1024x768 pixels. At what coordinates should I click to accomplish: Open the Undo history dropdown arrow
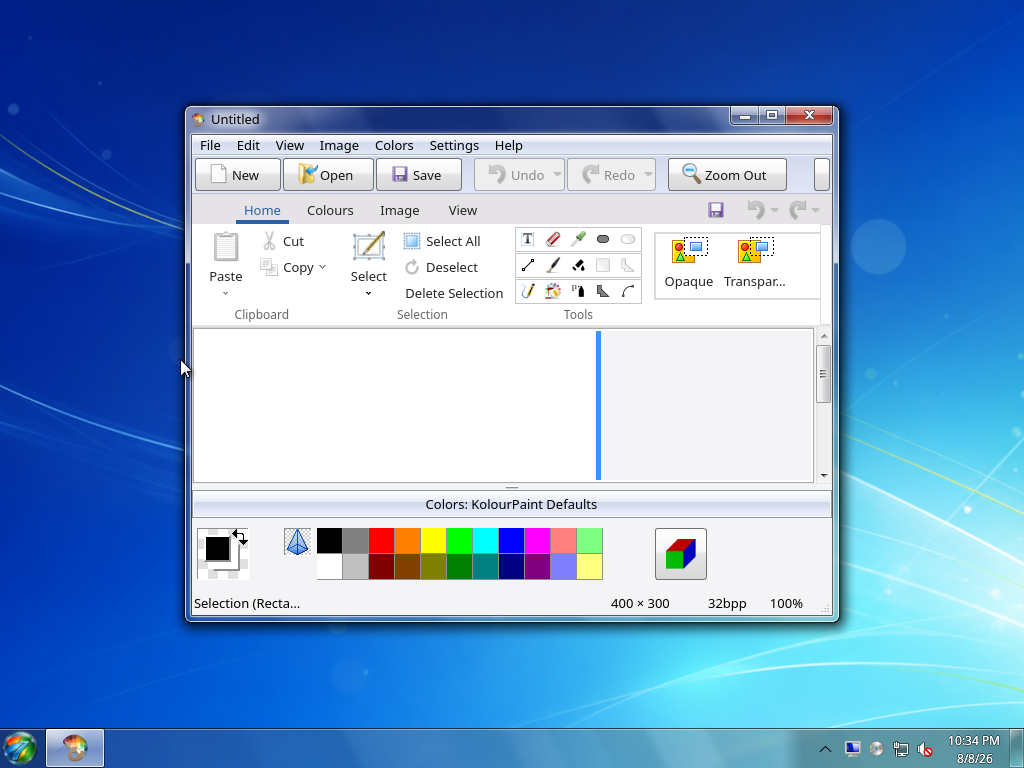(557, 174)
